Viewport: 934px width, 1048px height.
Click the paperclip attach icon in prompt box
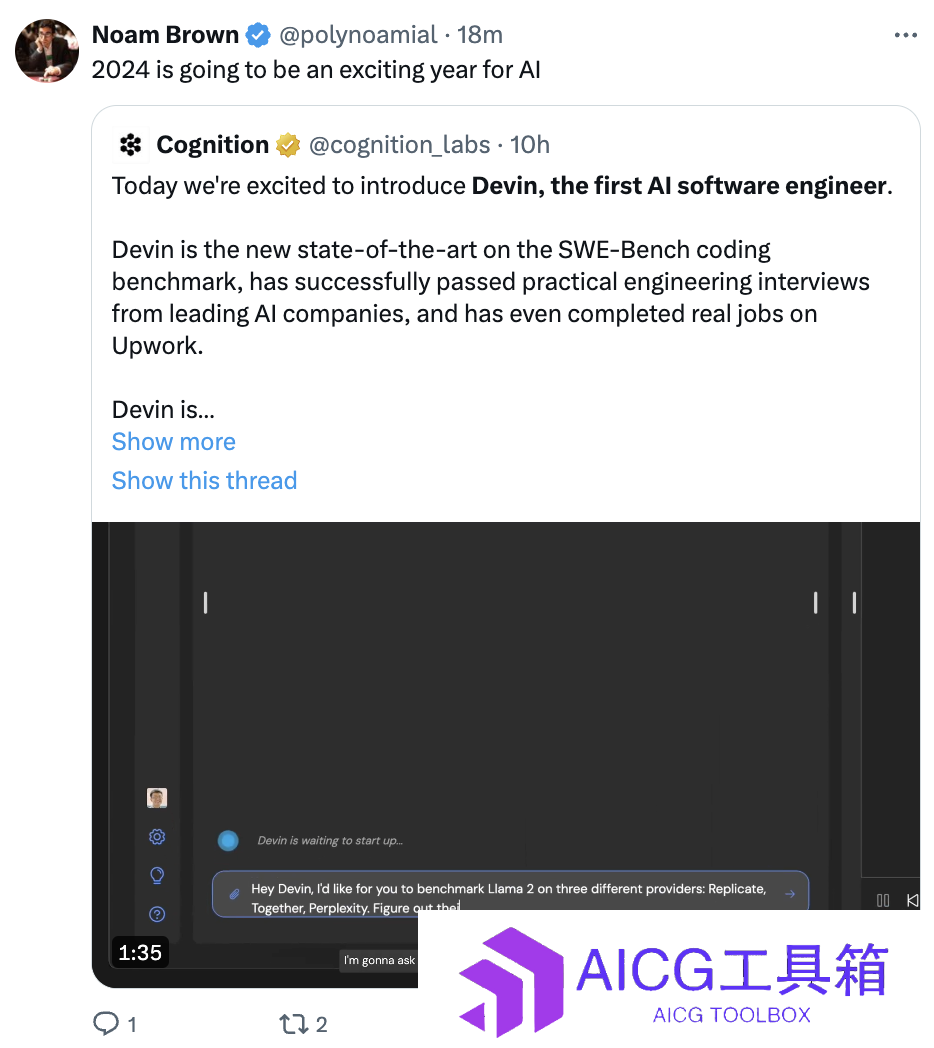tap(234, 894)
